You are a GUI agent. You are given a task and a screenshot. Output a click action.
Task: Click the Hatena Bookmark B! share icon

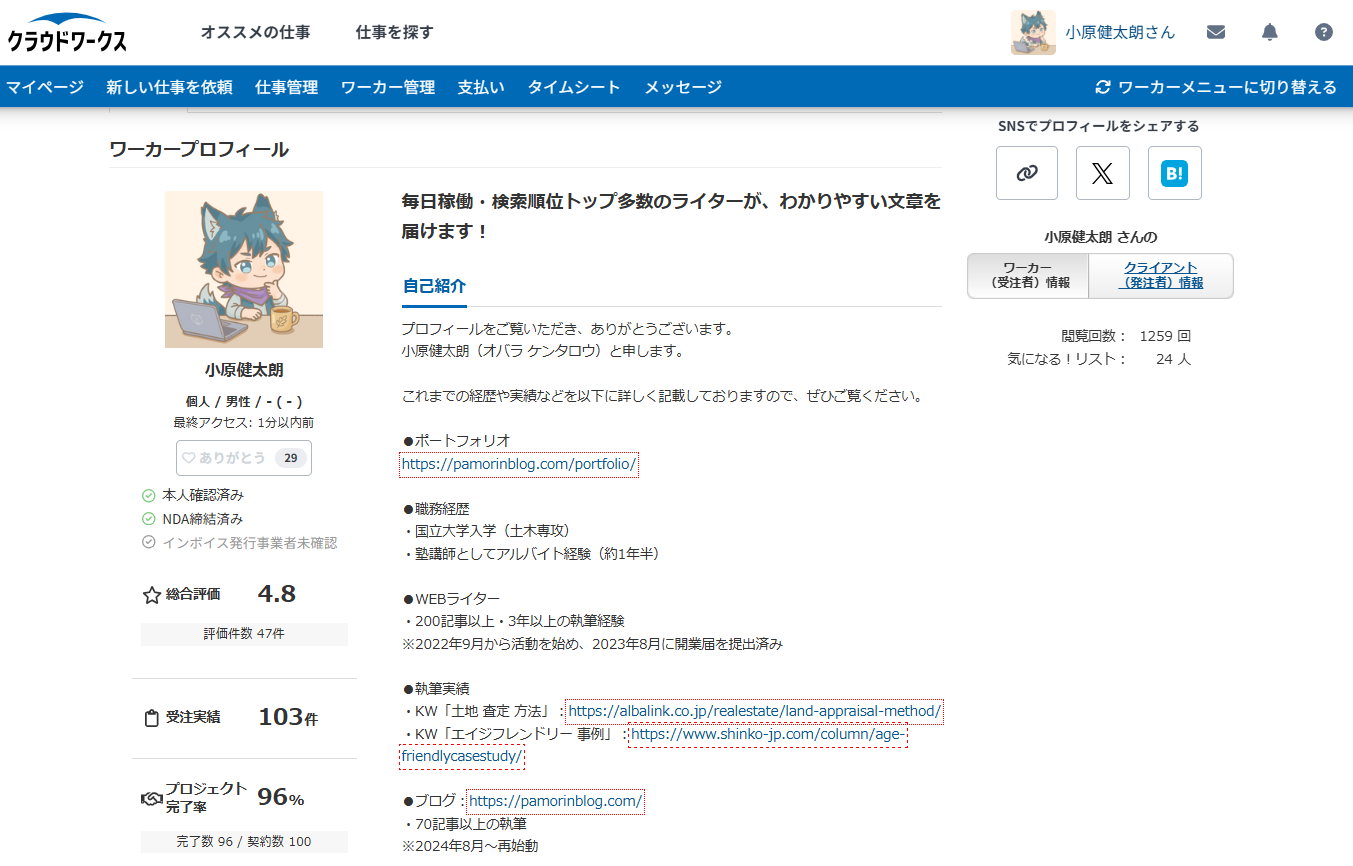click(1174, 172)
